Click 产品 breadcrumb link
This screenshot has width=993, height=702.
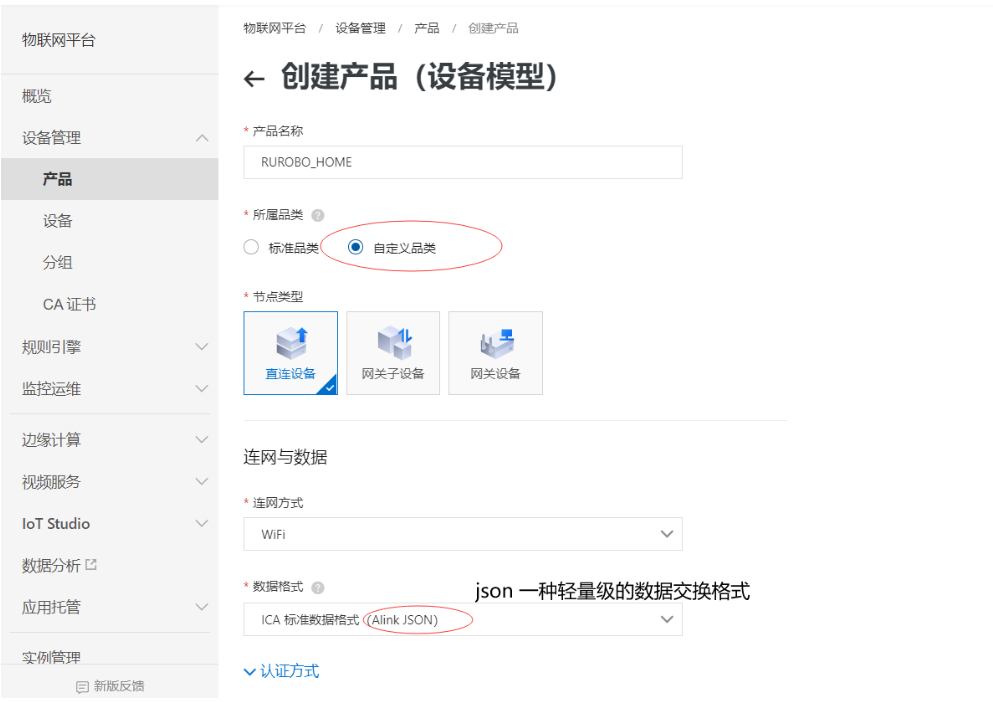point(426,28)
